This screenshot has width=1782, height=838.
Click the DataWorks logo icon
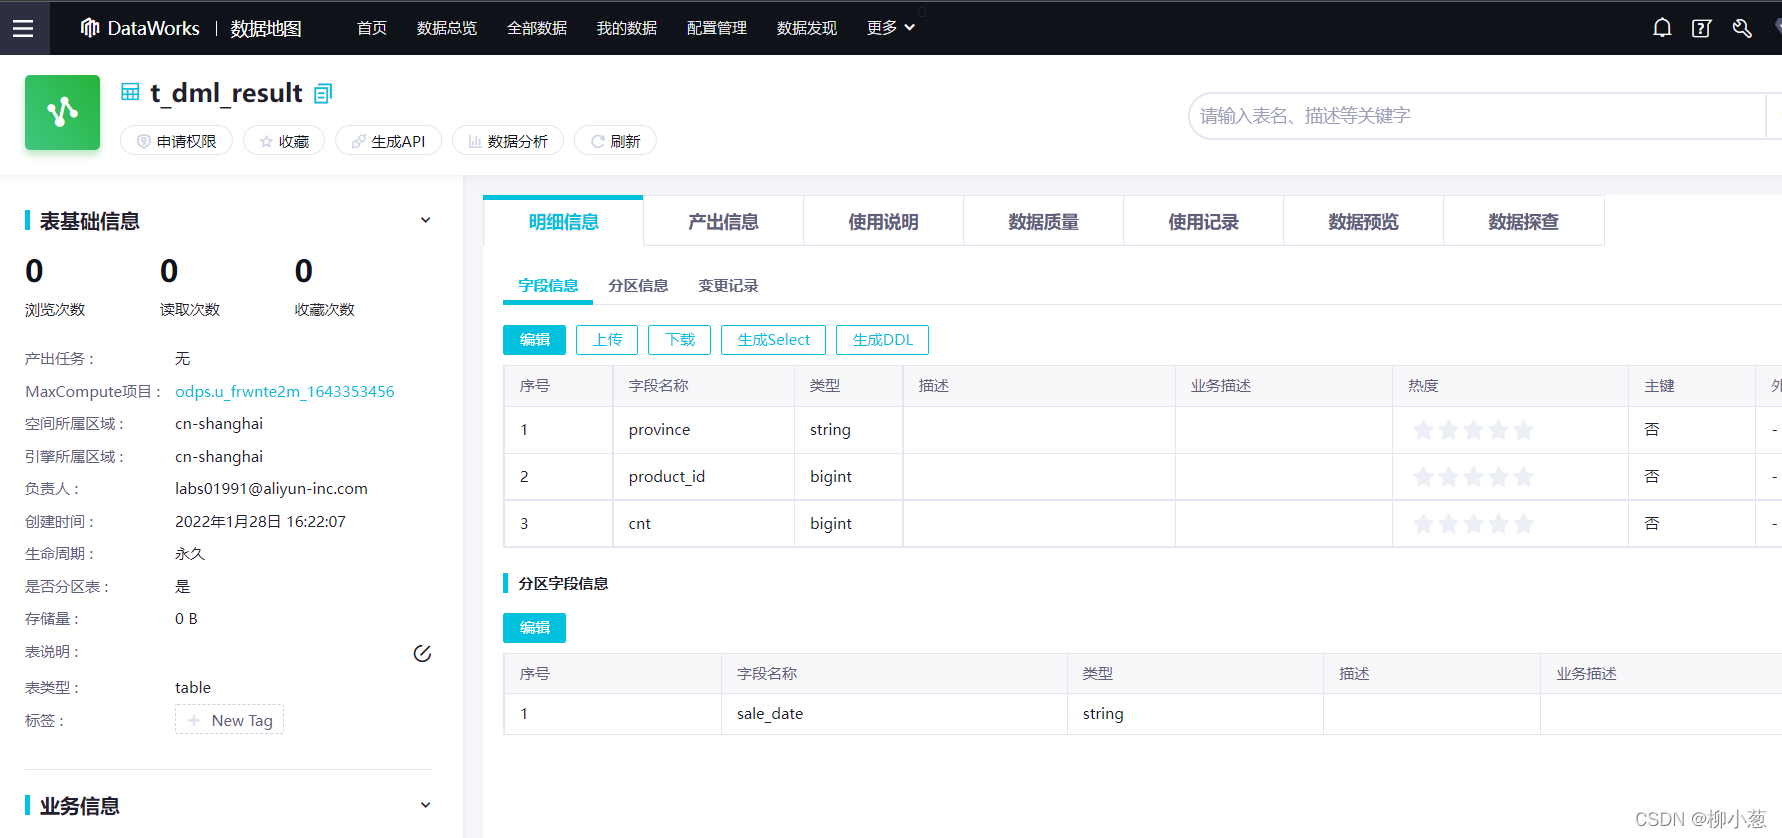tap(90, 28)
